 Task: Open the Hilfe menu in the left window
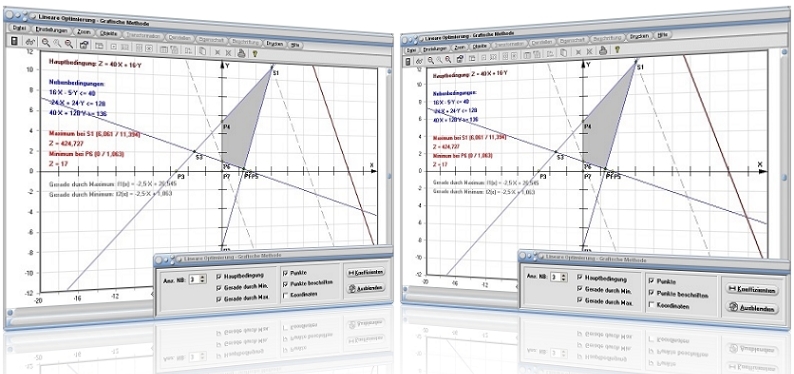coord(294,45)
